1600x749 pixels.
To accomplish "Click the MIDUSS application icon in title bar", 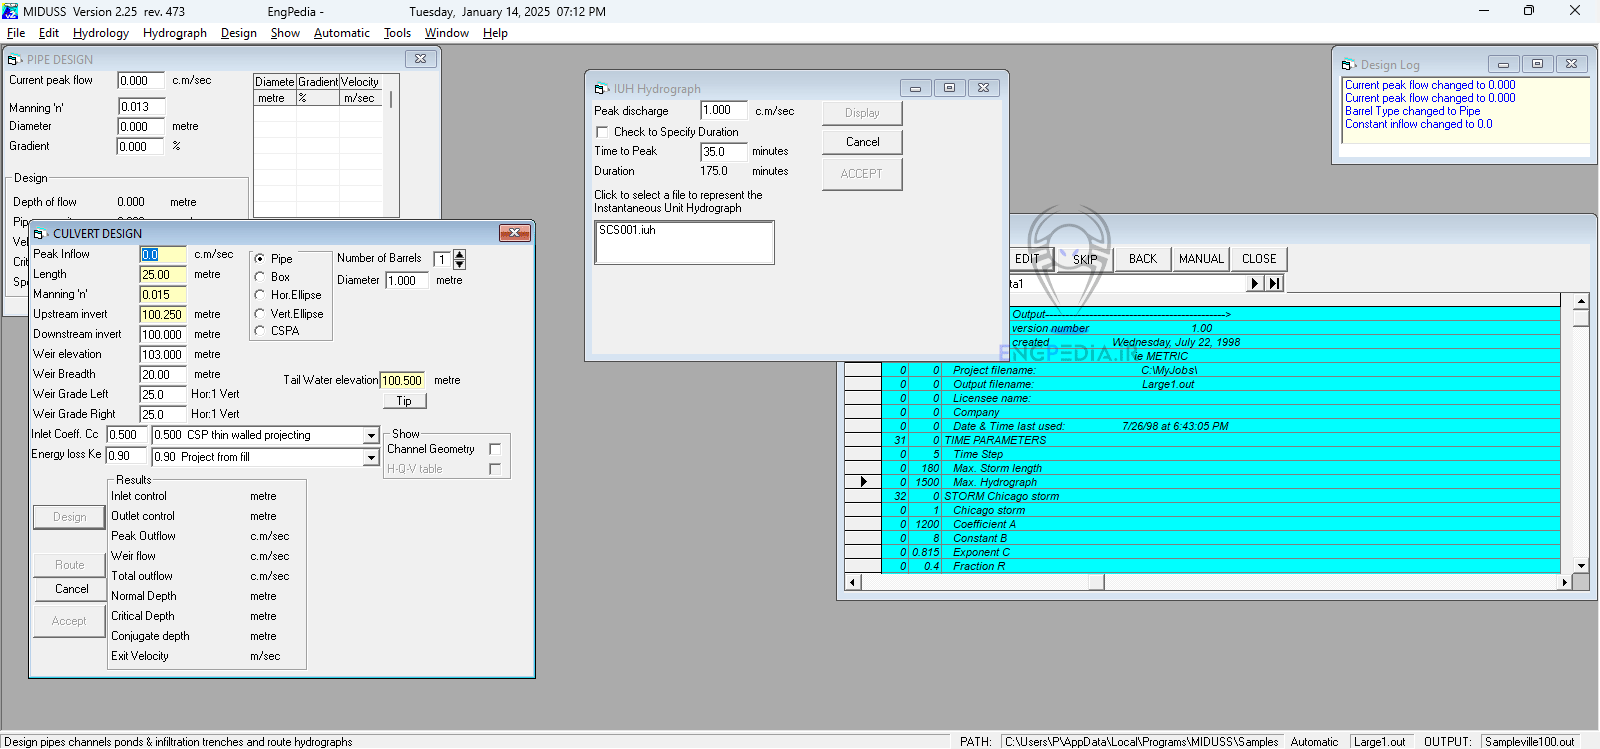I will tap(10, 11).
